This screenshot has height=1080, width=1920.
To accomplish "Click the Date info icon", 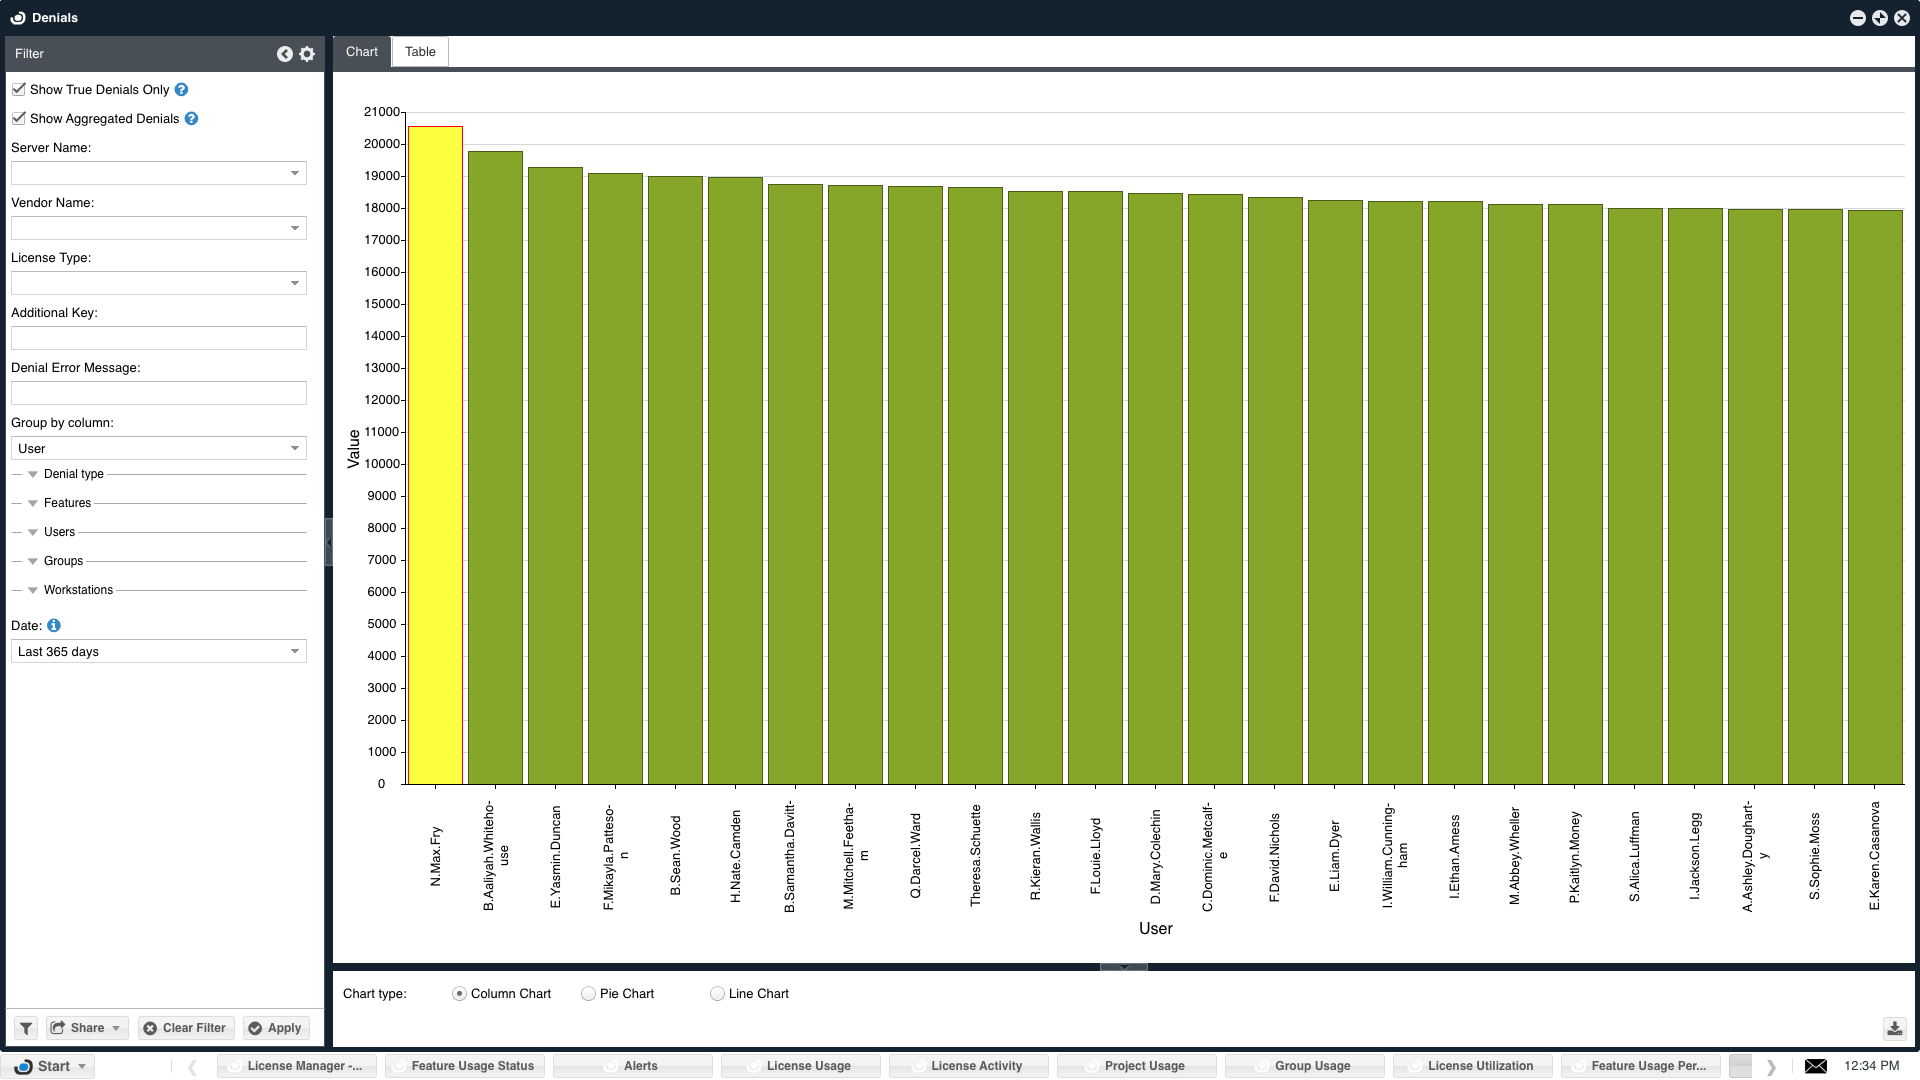I will tap(54, 625).
